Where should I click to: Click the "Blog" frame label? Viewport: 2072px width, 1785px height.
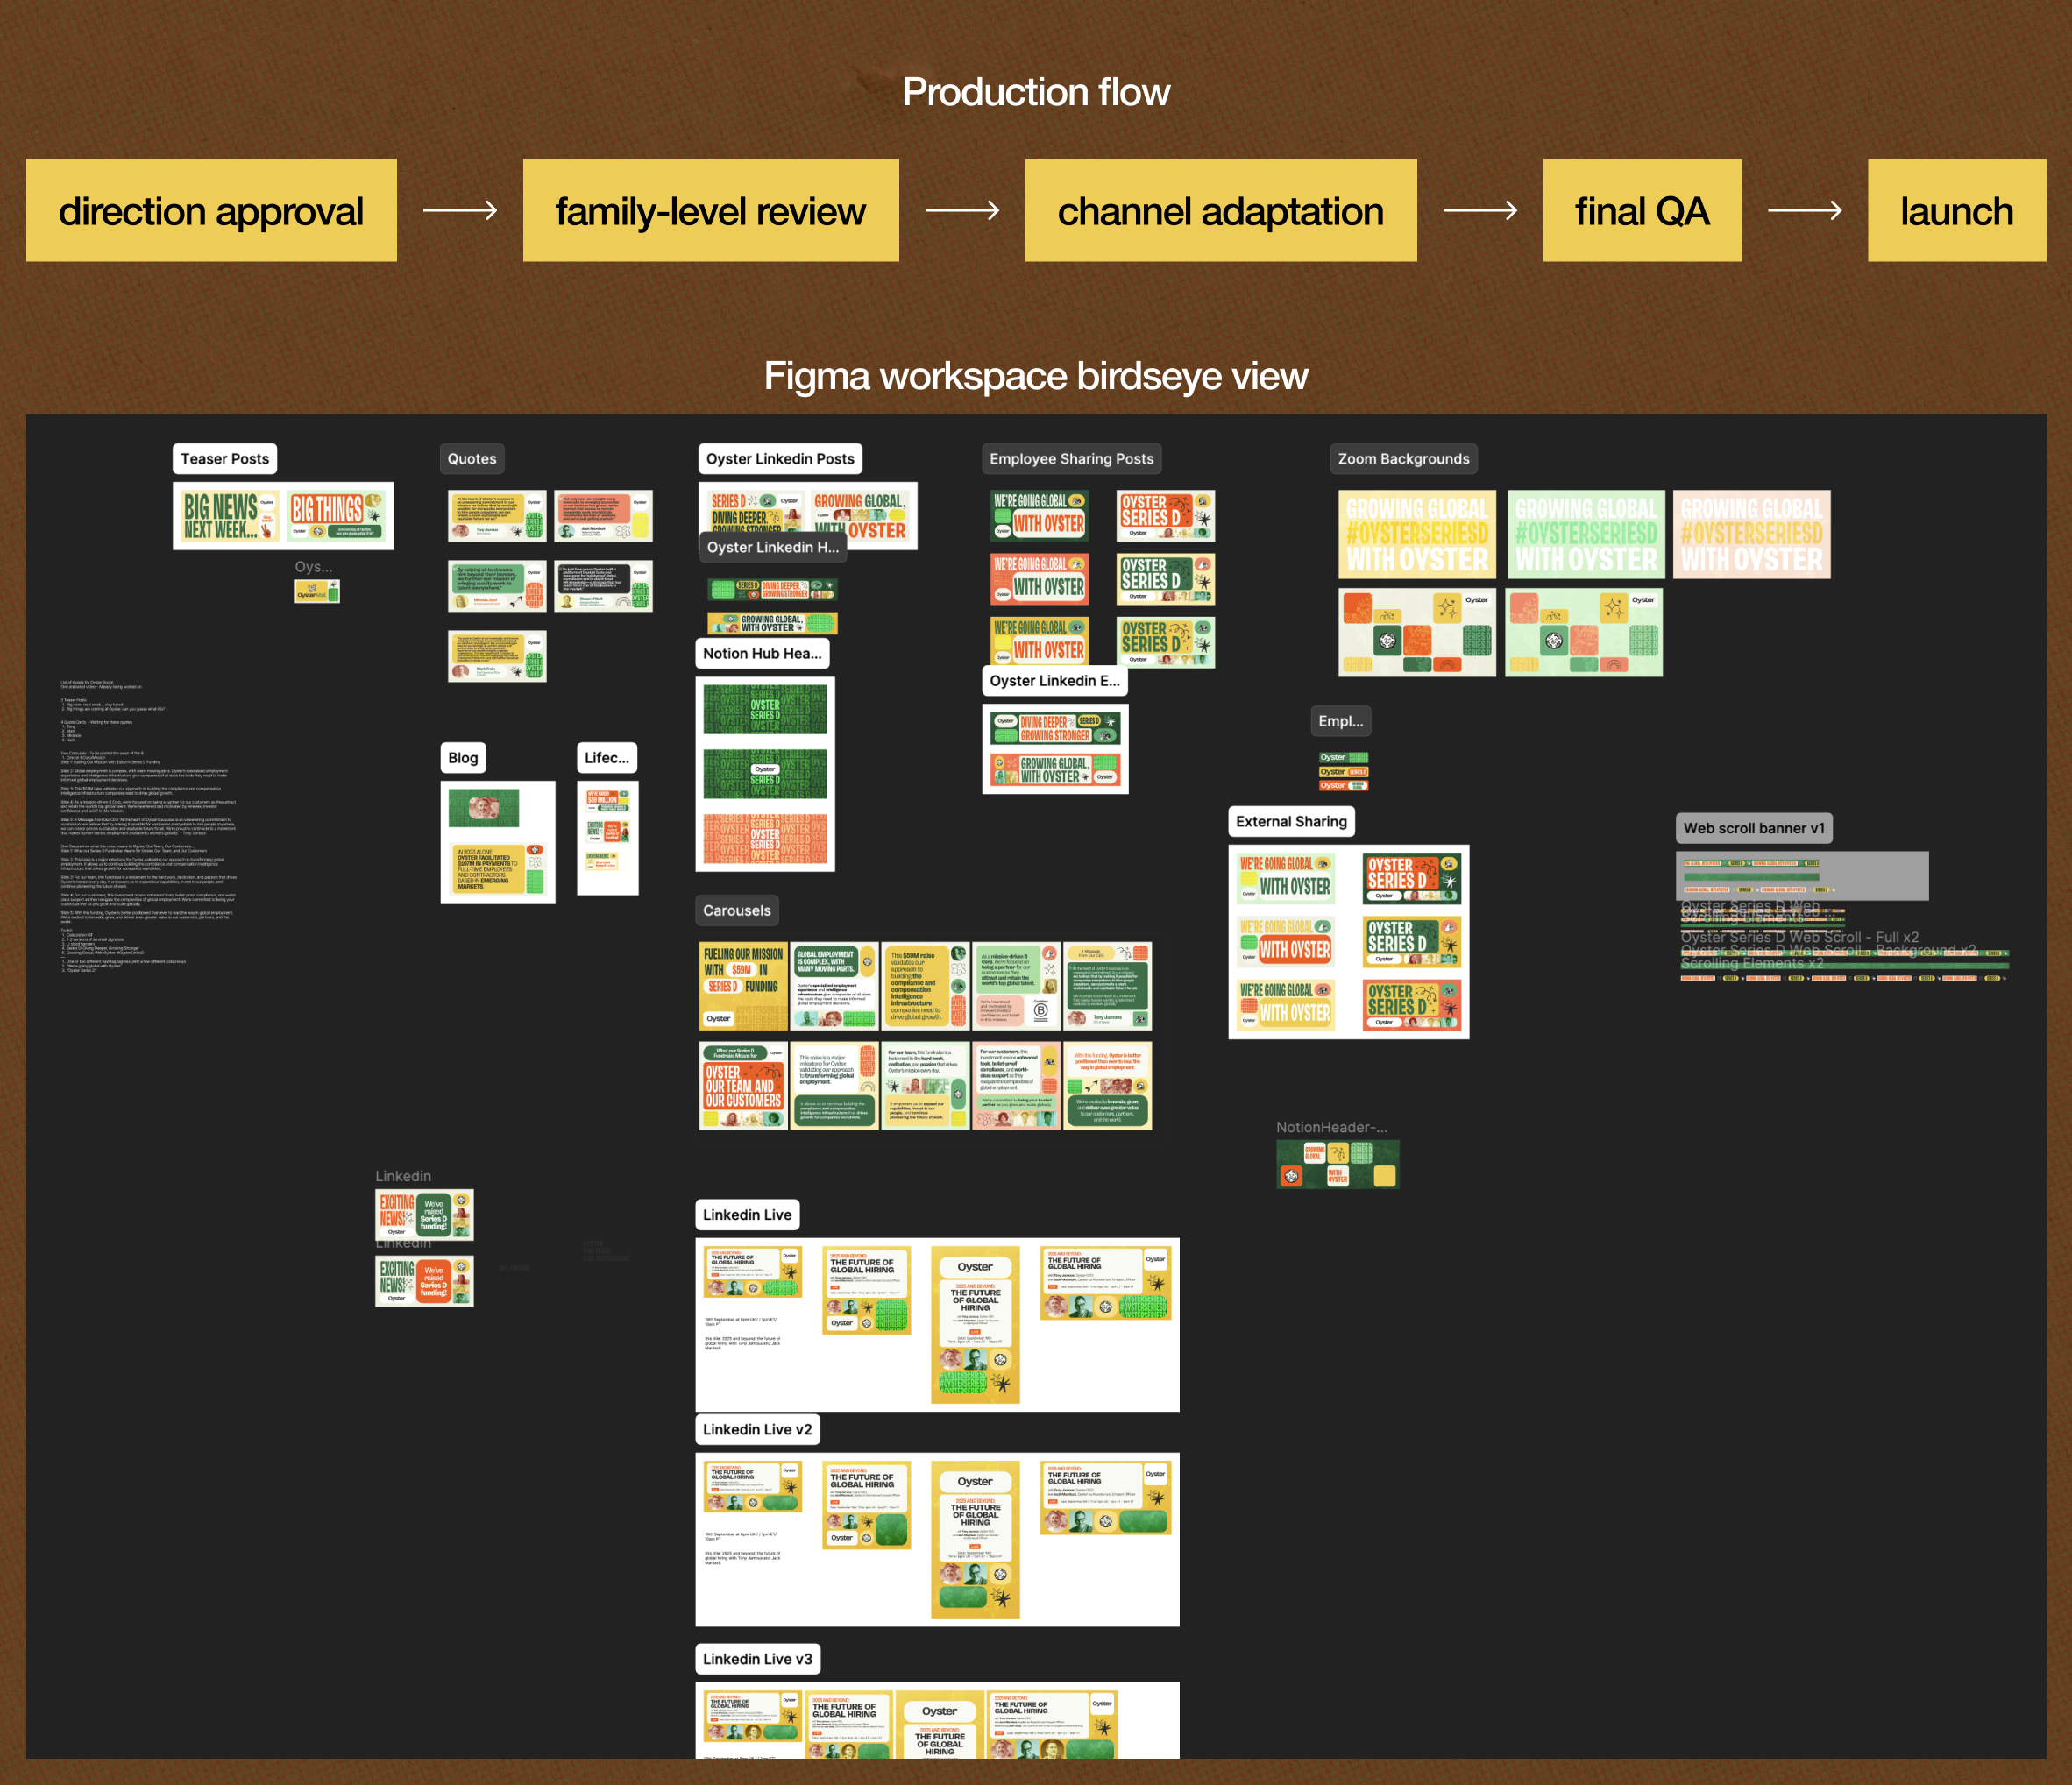[x=463, y=758]
